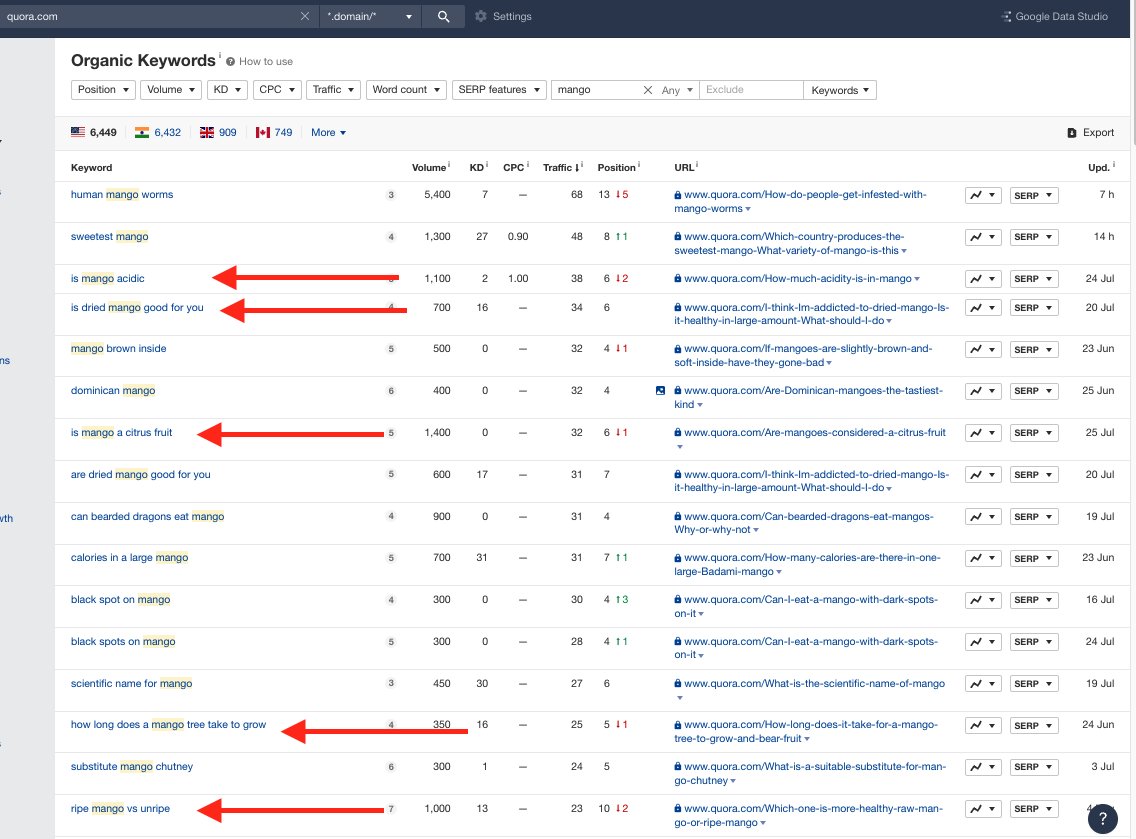The width and height of the screenshot is (1136, 839).
Task: Open the Traffic filter dropdown
Action: pos(333,90)
